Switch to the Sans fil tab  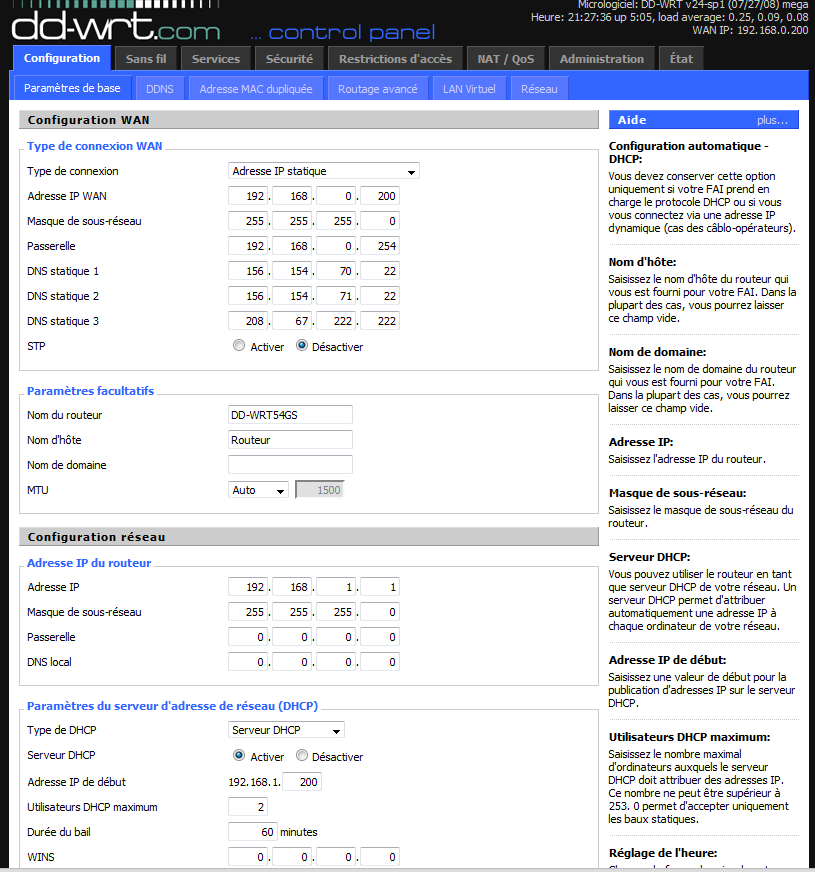(x=146, y=58)
